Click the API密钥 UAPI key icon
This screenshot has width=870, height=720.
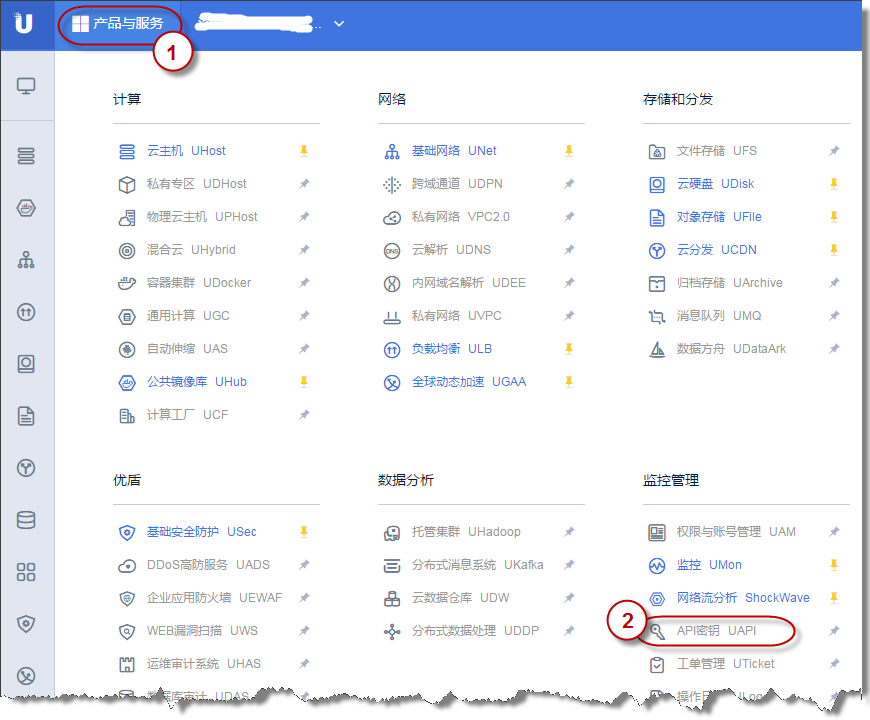pos(657,631)
